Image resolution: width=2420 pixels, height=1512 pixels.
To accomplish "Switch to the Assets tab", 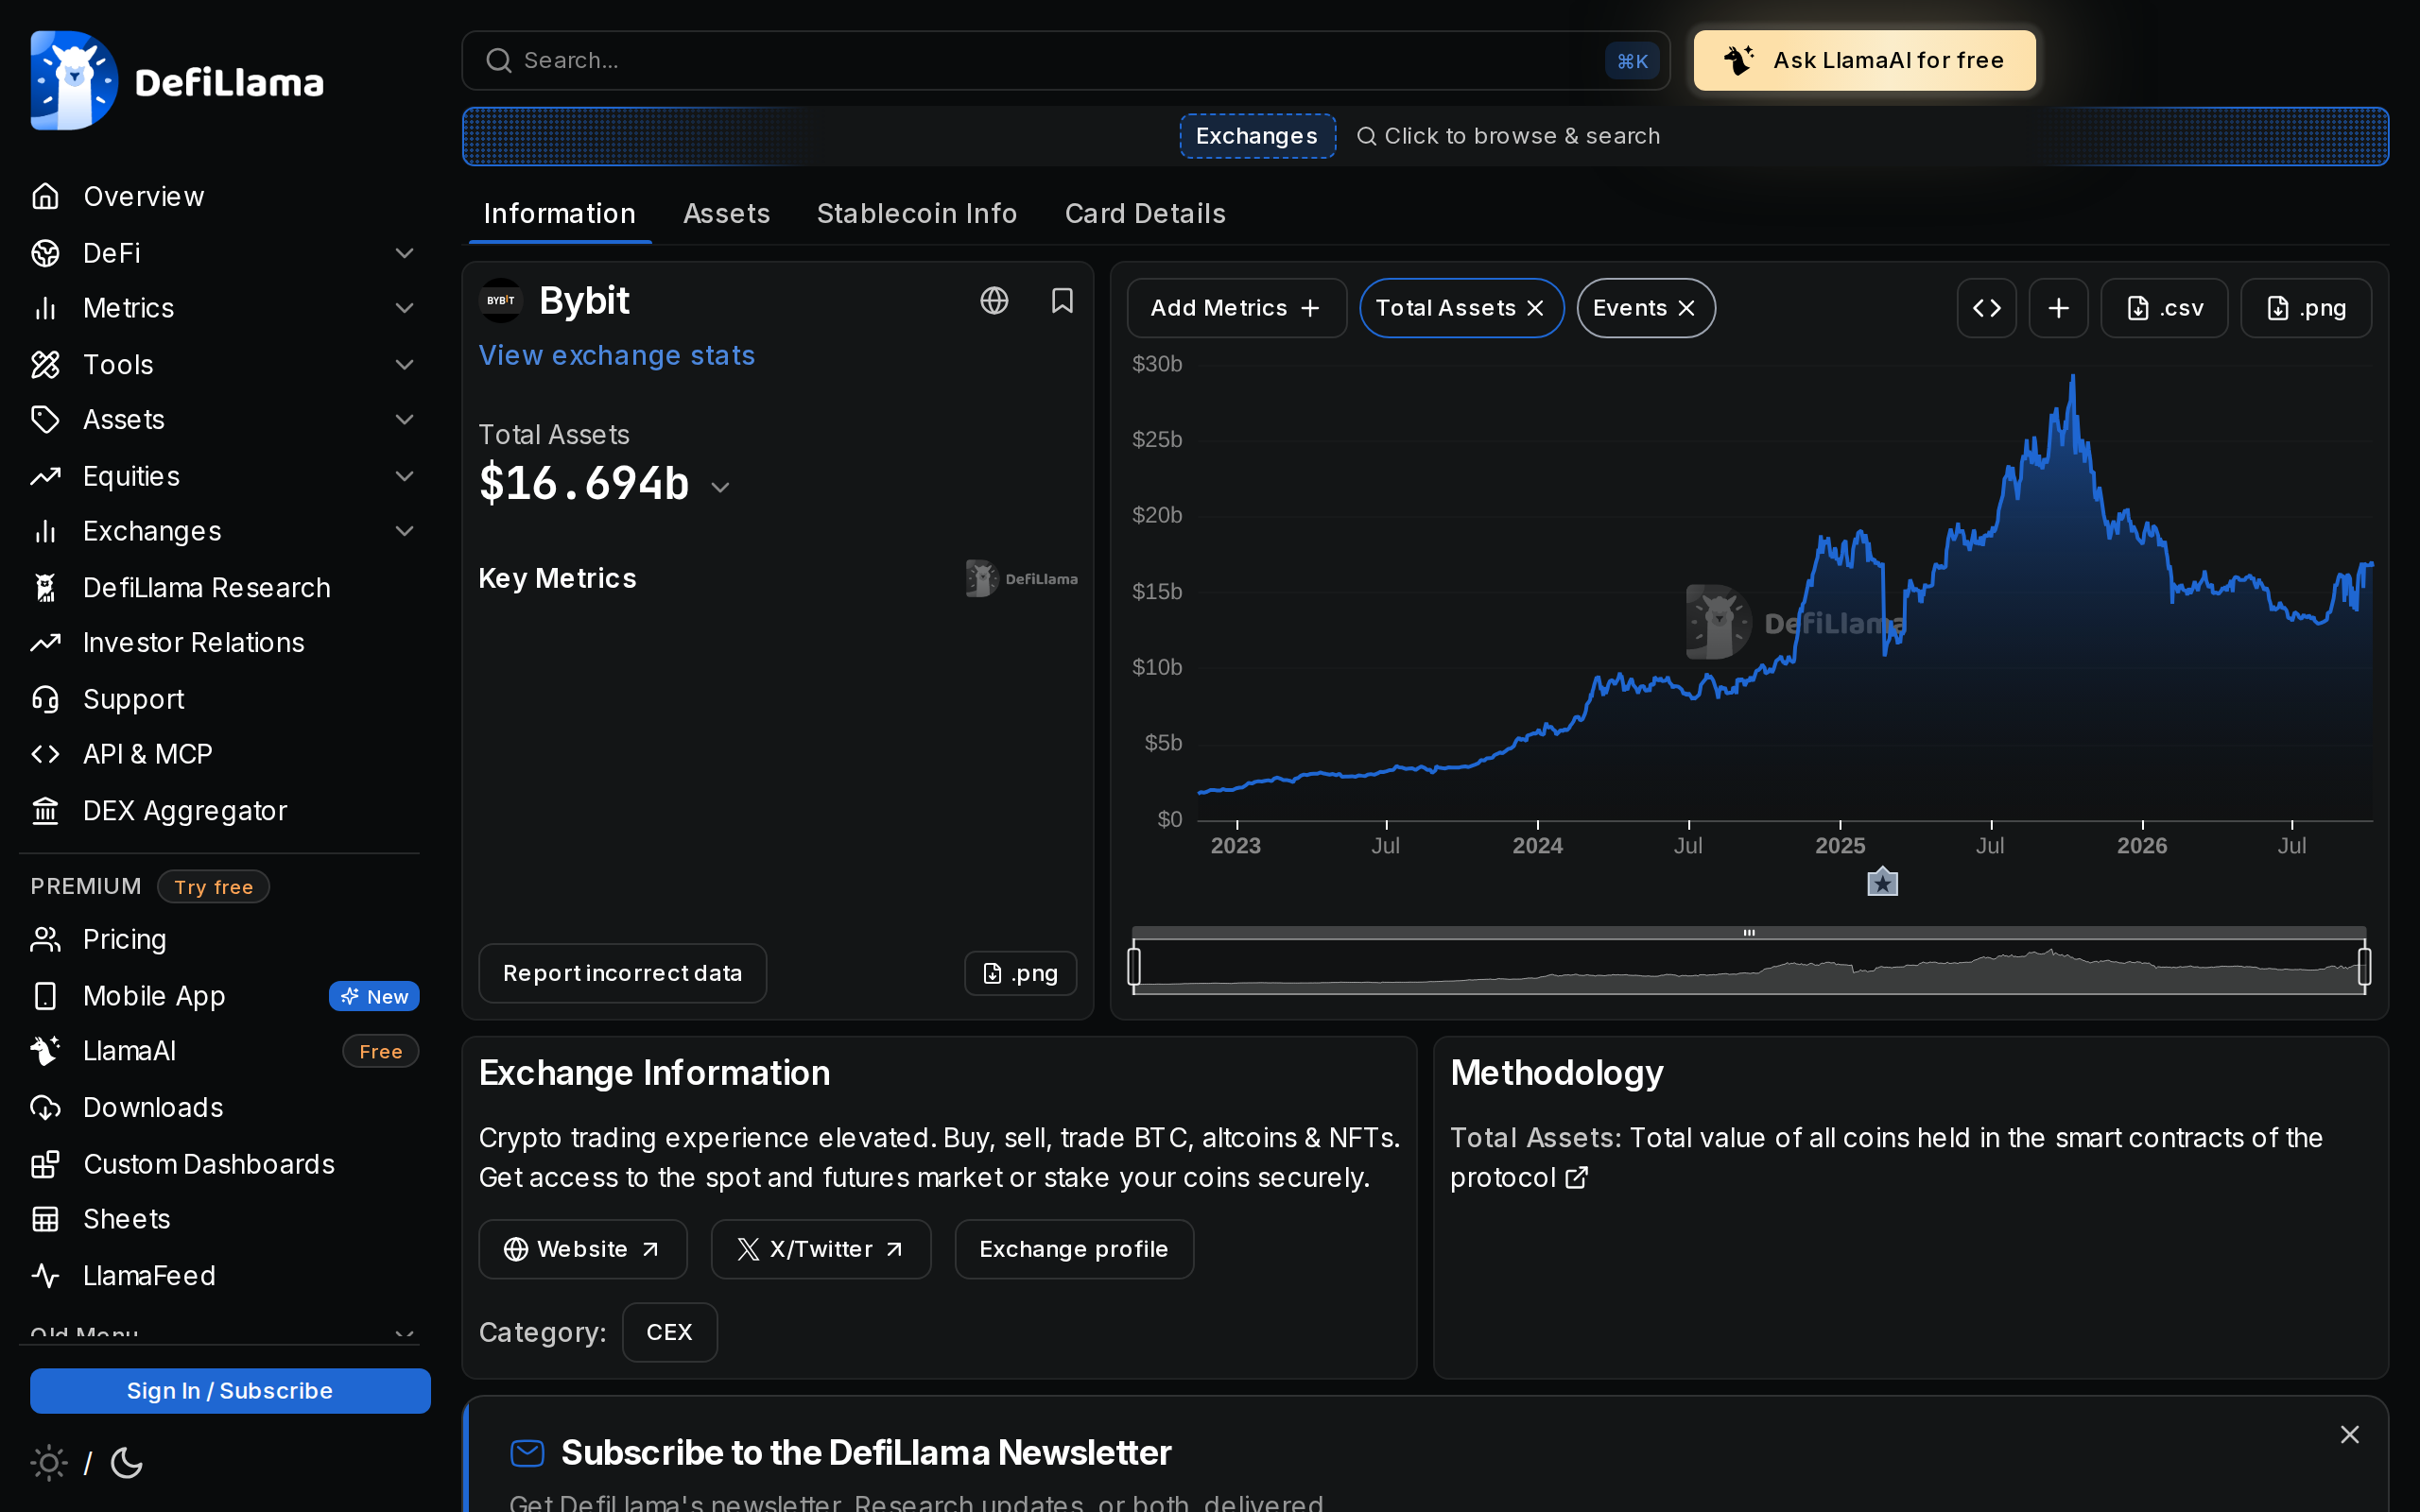I will [x=726, y=214].
